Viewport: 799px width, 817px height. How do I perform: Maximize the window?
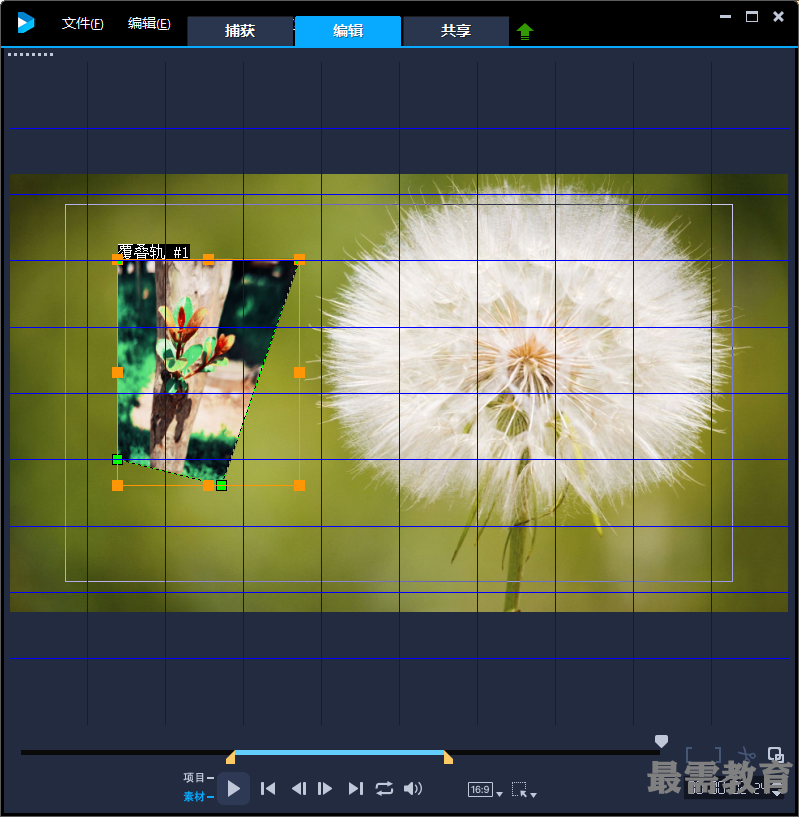(x=752, y=17)
